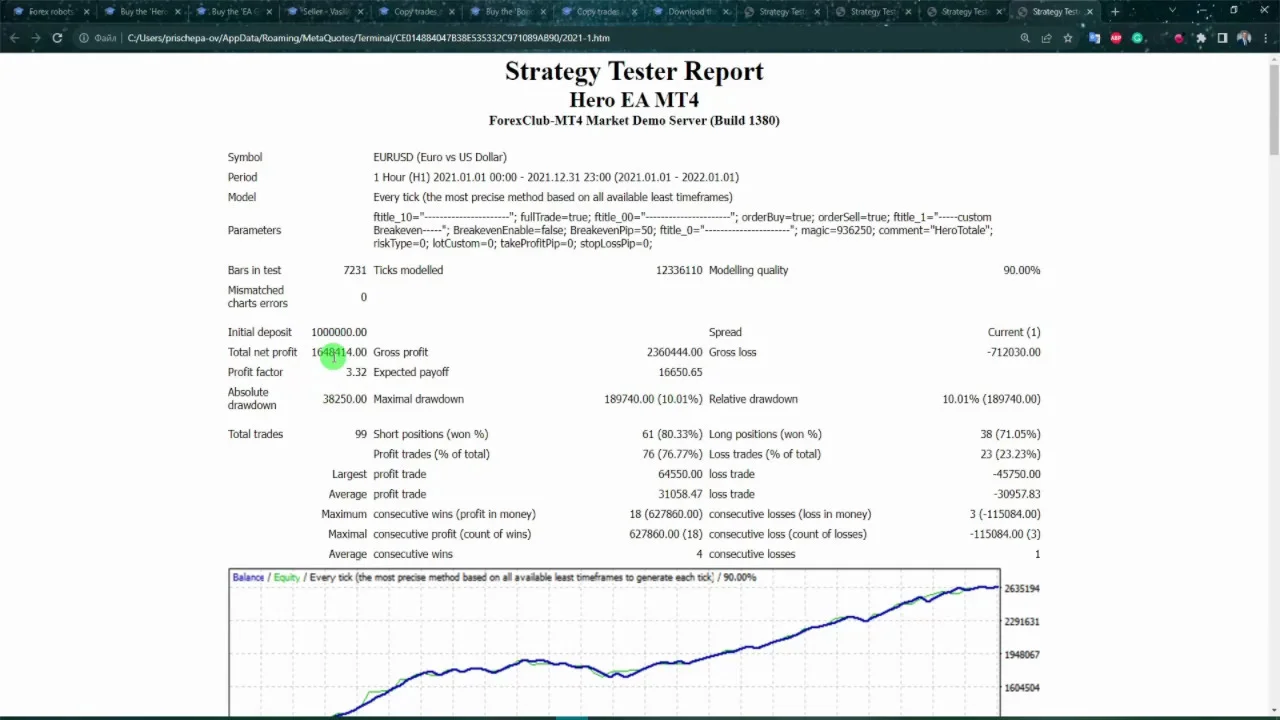Click Modelling quality value 90.00%
The image size is (1280, 720).
[1022, 270]
